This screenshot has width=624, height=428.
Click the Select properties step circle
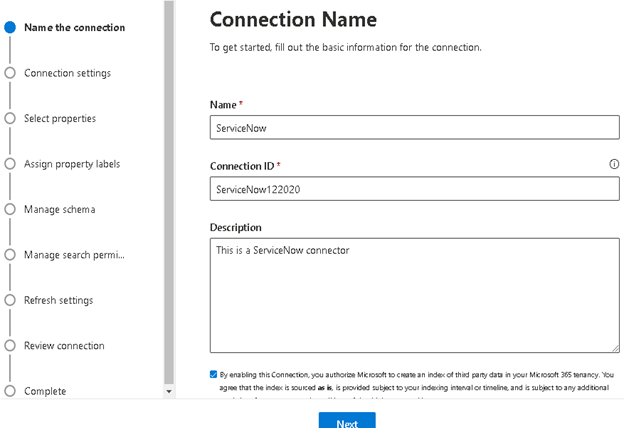point(10,118)
